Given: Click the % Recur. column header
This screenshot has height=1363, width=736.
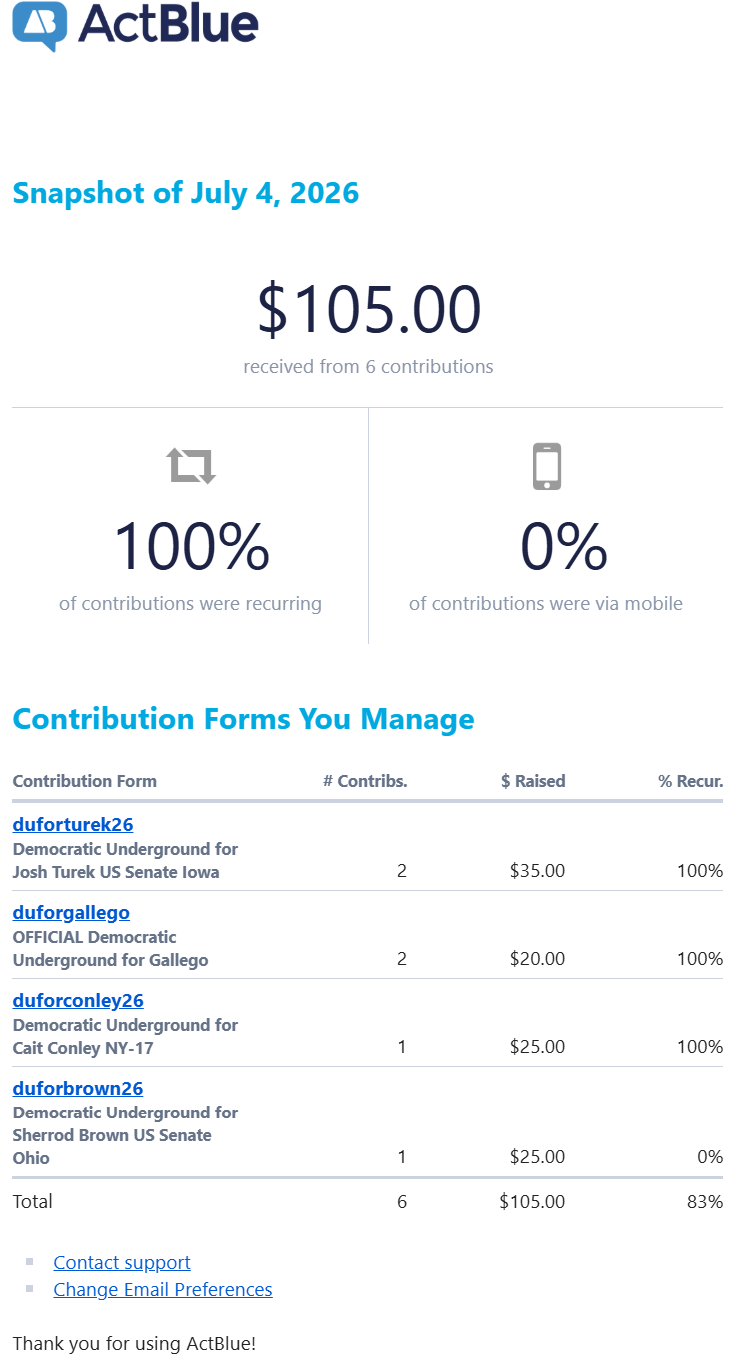Looking at the screenshot, I should [691, 782].
